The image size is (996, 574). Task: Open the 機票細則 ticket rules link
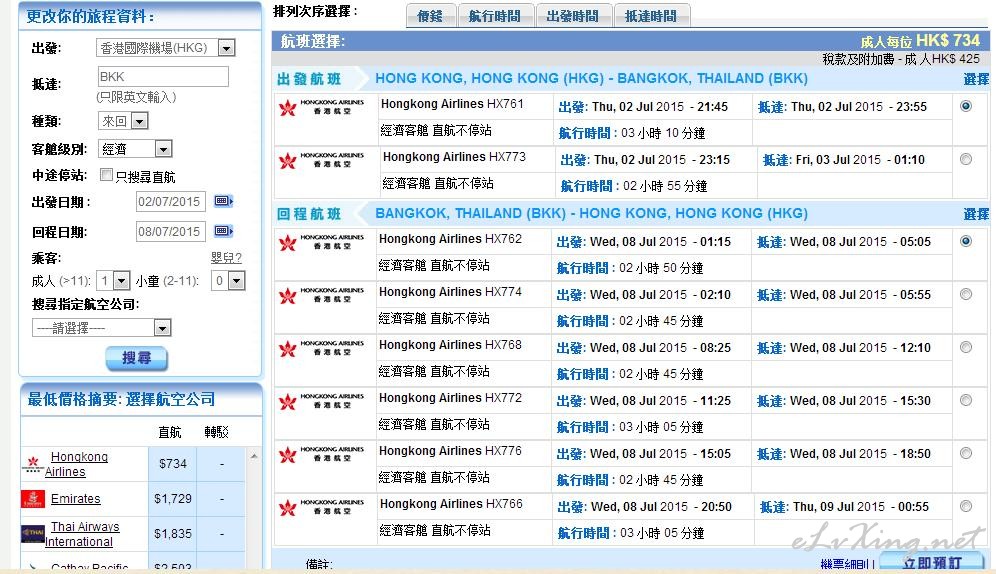pyautogui.click(x=844, y=564)
